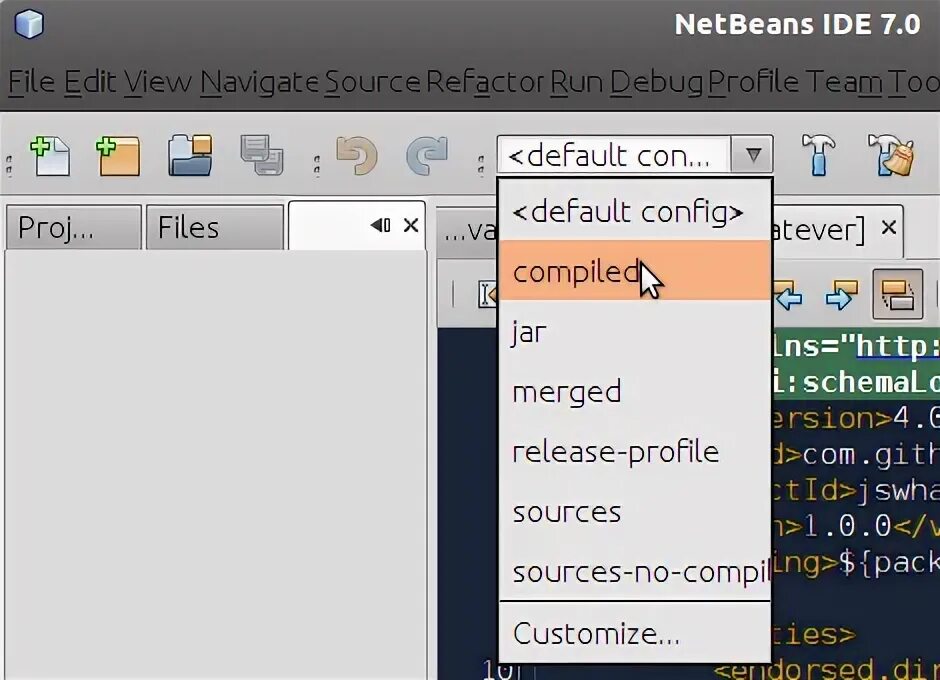Click the blue left-arrow editor icon
940x680 pixels.
tap(787, 294)
